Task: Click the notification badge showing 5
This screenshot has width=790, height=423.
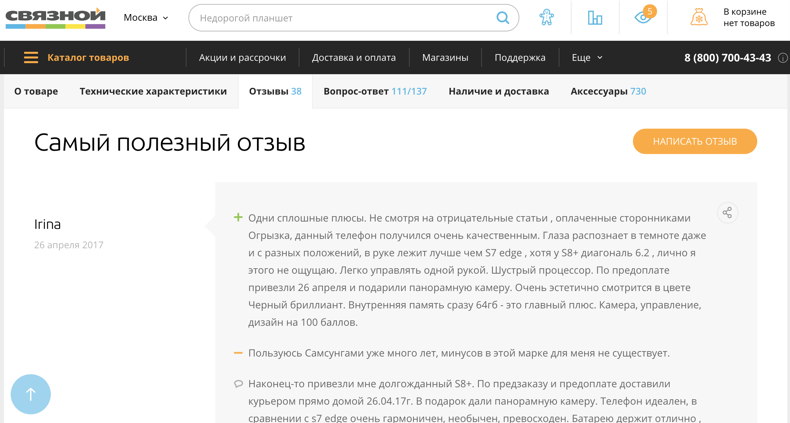Action: (650, 11)
